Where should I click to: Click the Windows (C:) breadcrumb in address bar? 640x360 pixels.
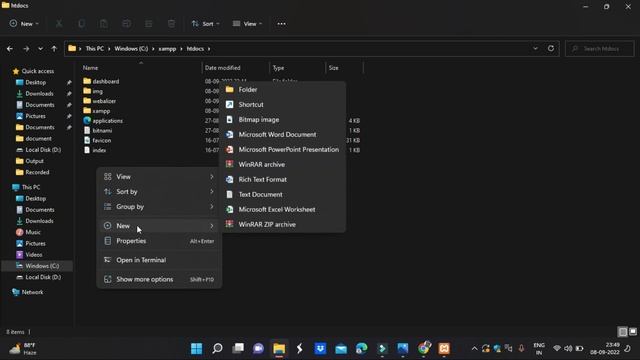(131, 49)
